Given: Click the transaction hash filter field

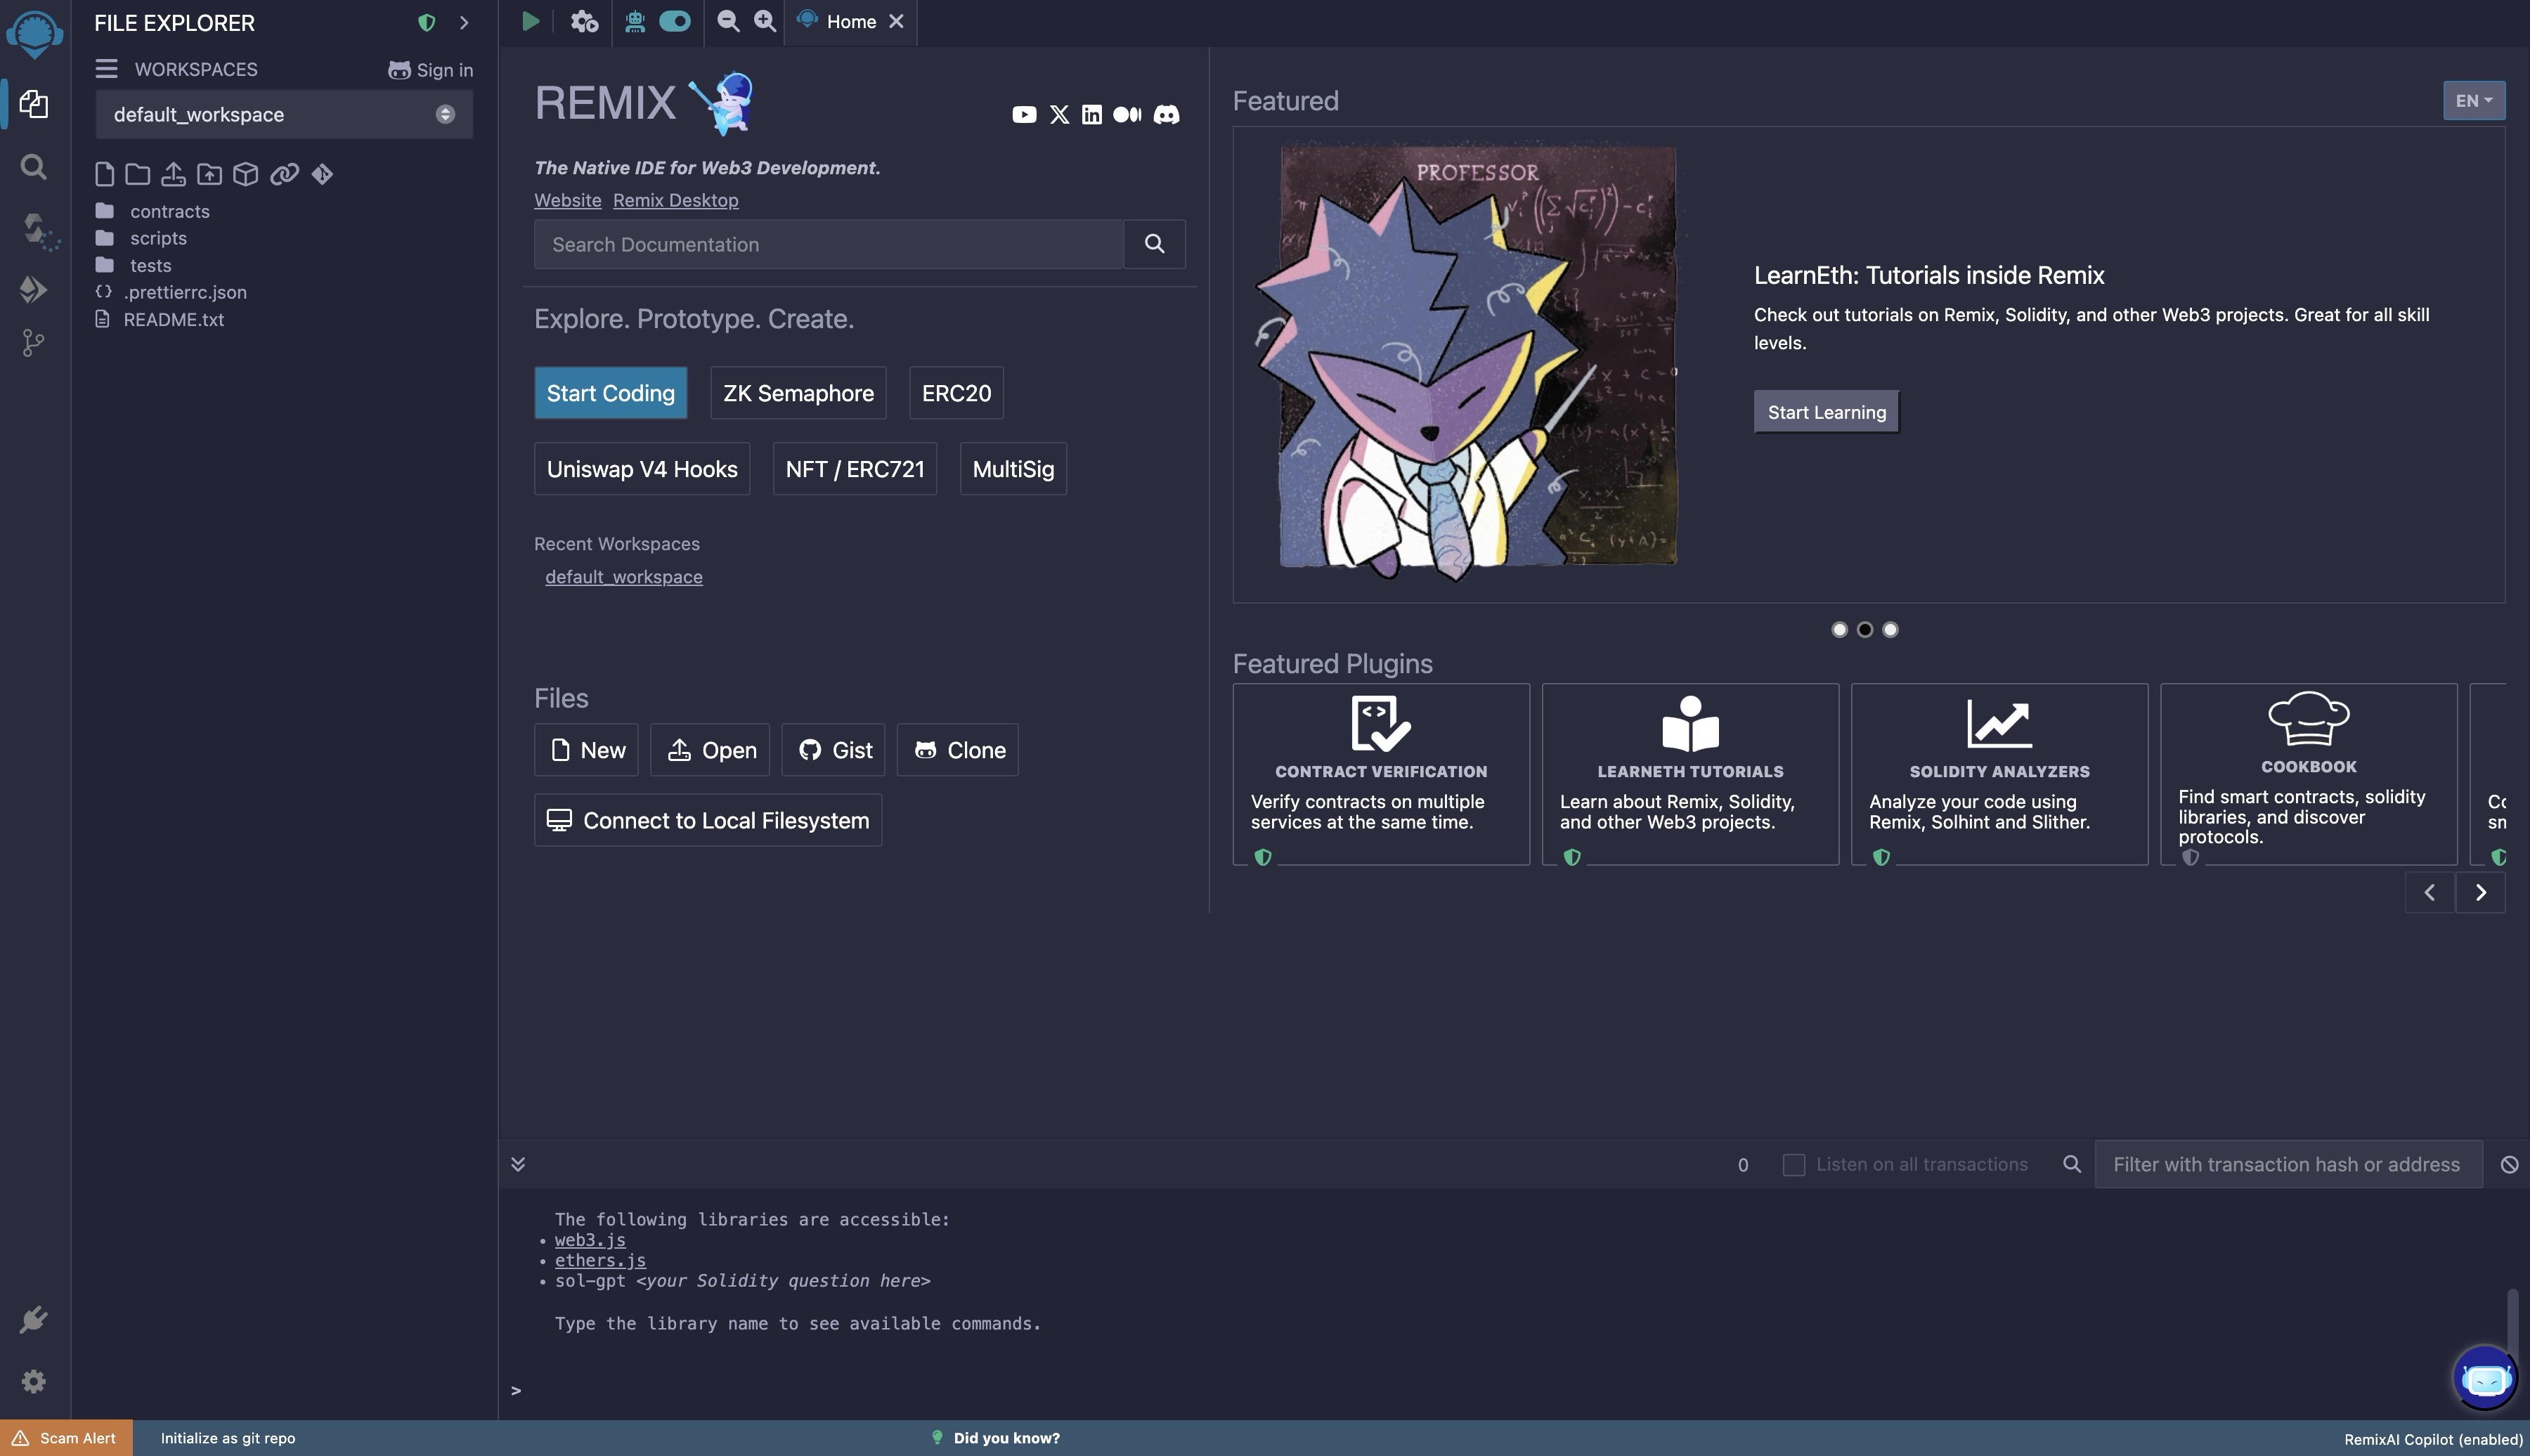Looking at the screenshot, I should coord(2288,1164).
